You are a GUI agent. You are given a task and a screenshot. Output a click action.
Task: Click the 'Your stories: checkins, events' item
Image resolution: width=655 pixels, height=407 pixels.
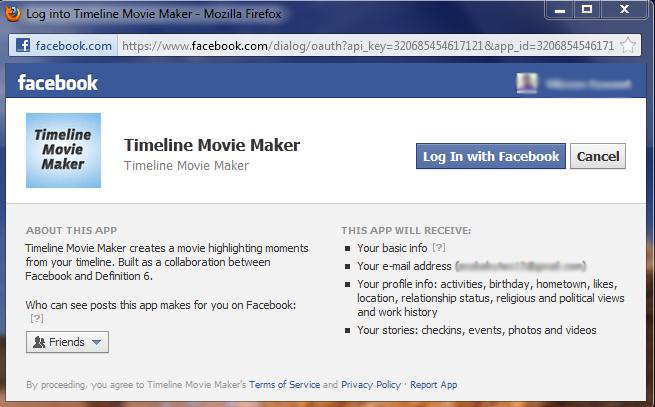[x=477, y=330]
